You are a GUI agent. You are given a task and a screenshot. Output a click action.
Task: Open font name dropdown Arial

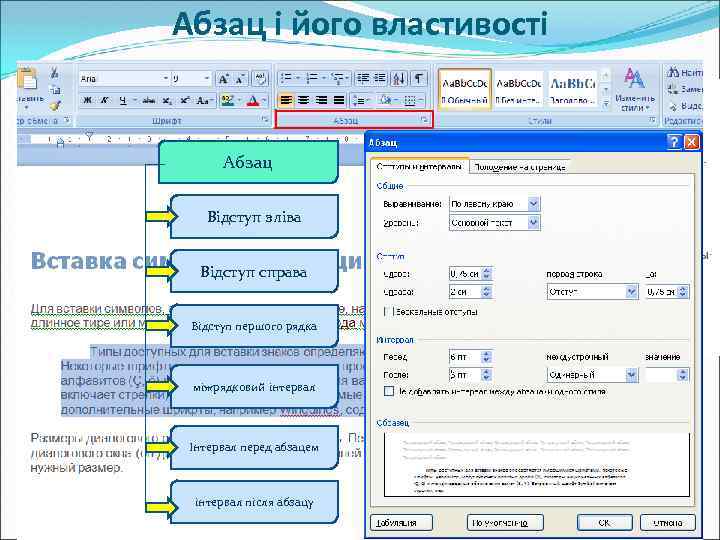point(166,79)
